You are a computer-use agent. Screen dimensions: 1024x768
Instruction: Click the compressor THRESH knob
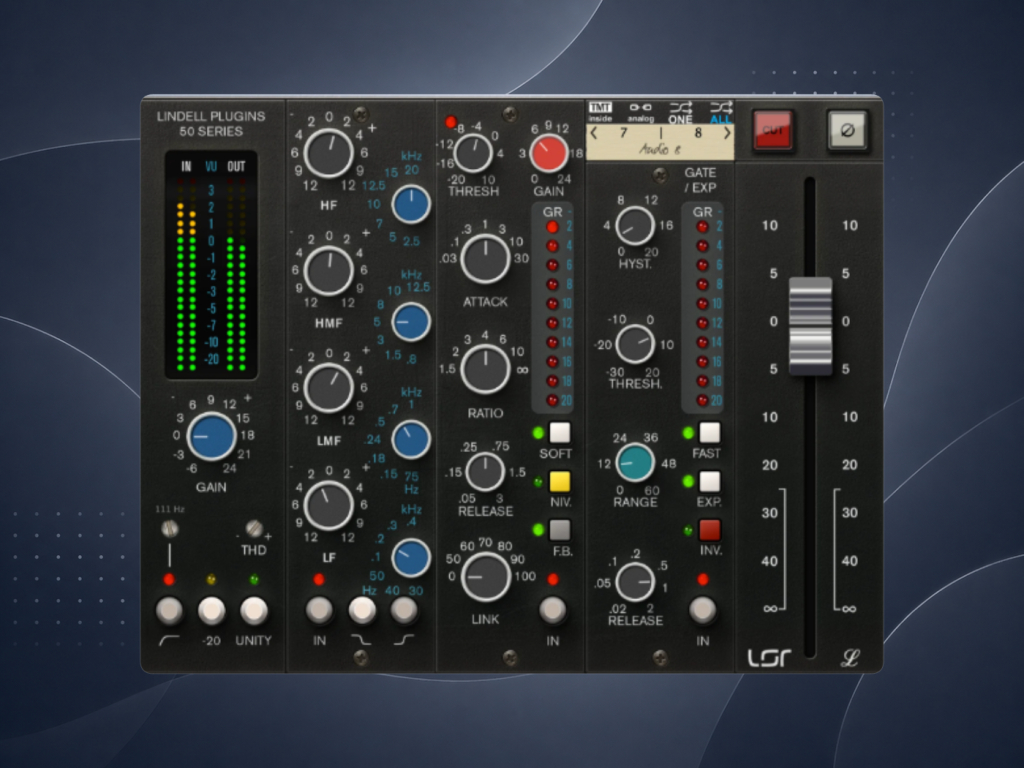(473, 153)
